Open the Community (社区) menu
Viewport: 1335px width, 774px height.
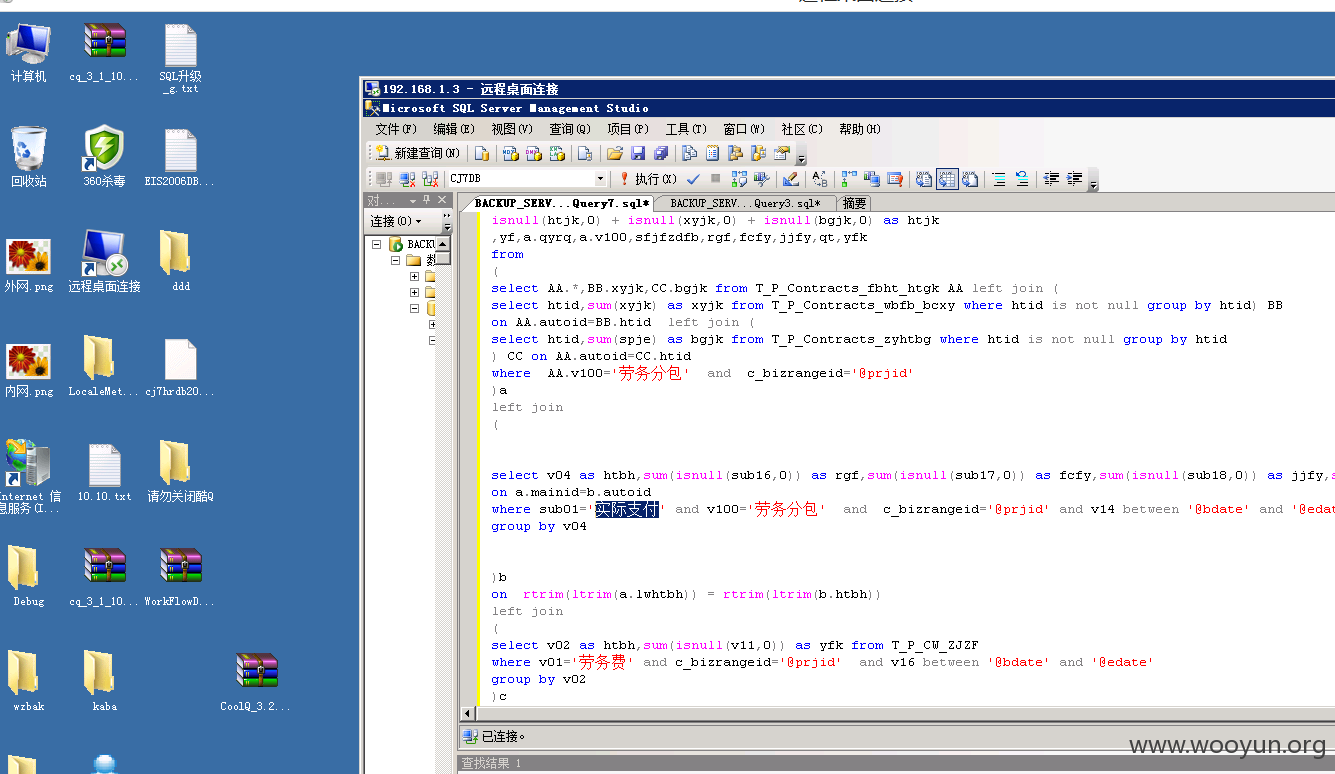pos(802,129)
